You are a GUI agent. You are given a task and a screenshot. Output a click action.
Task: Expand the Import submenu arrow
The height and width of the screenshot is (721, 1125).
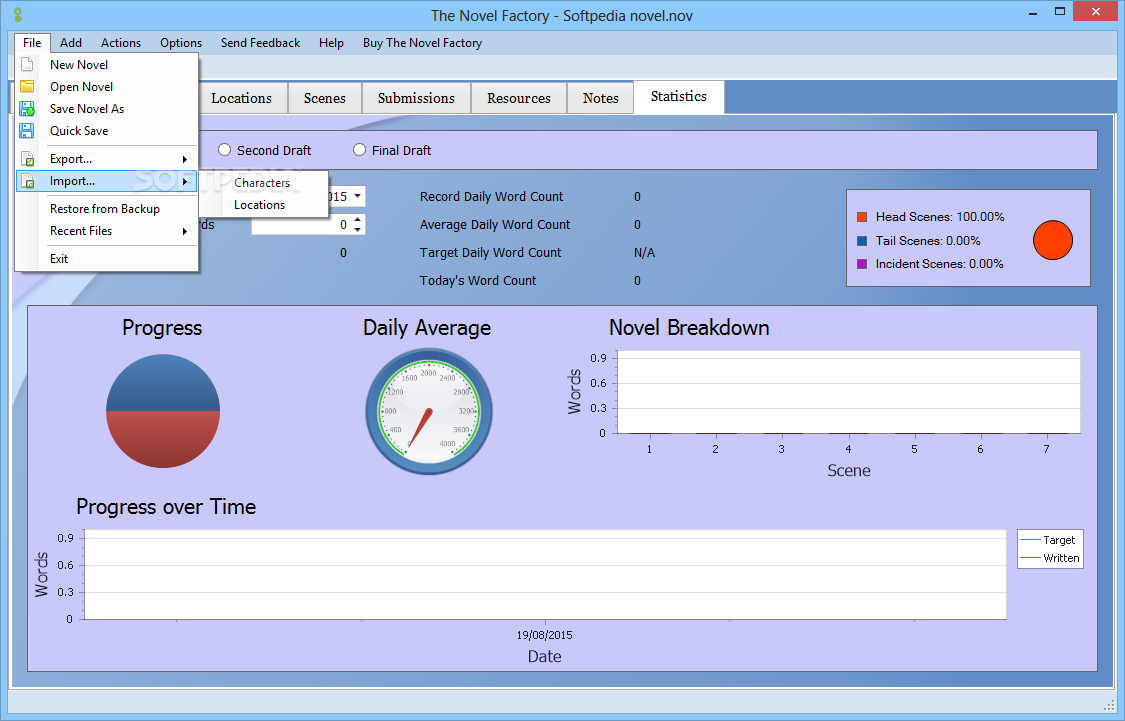pos(185,182)
